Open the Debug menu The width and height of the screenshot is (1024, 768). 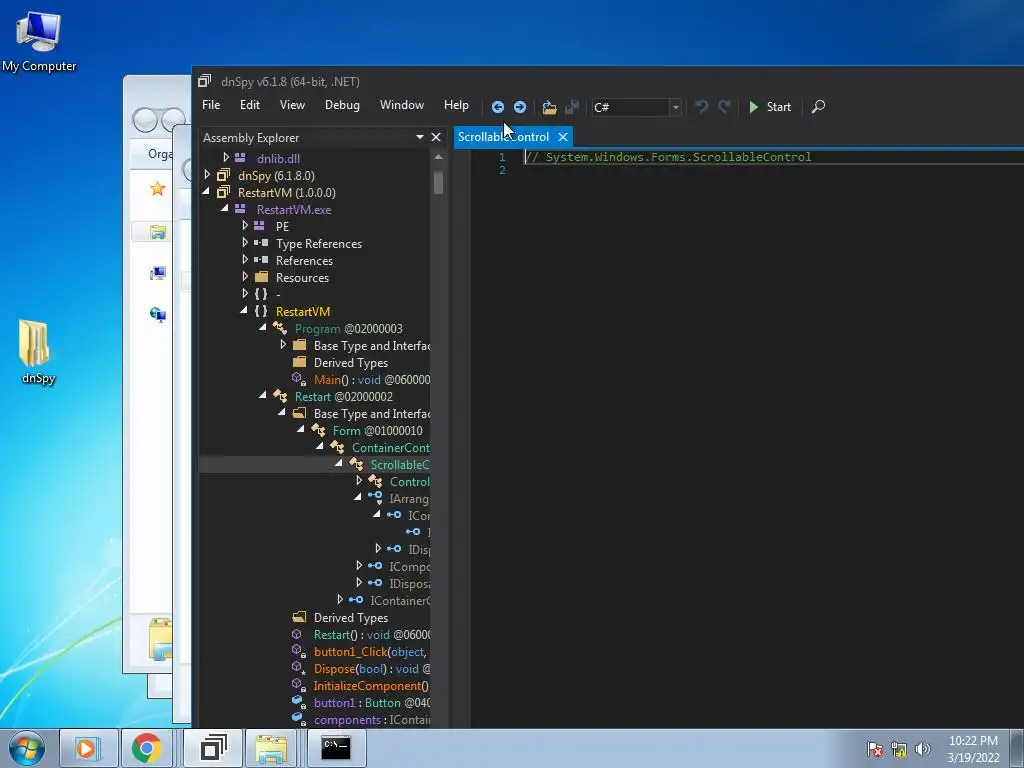(x=342, y=105)
